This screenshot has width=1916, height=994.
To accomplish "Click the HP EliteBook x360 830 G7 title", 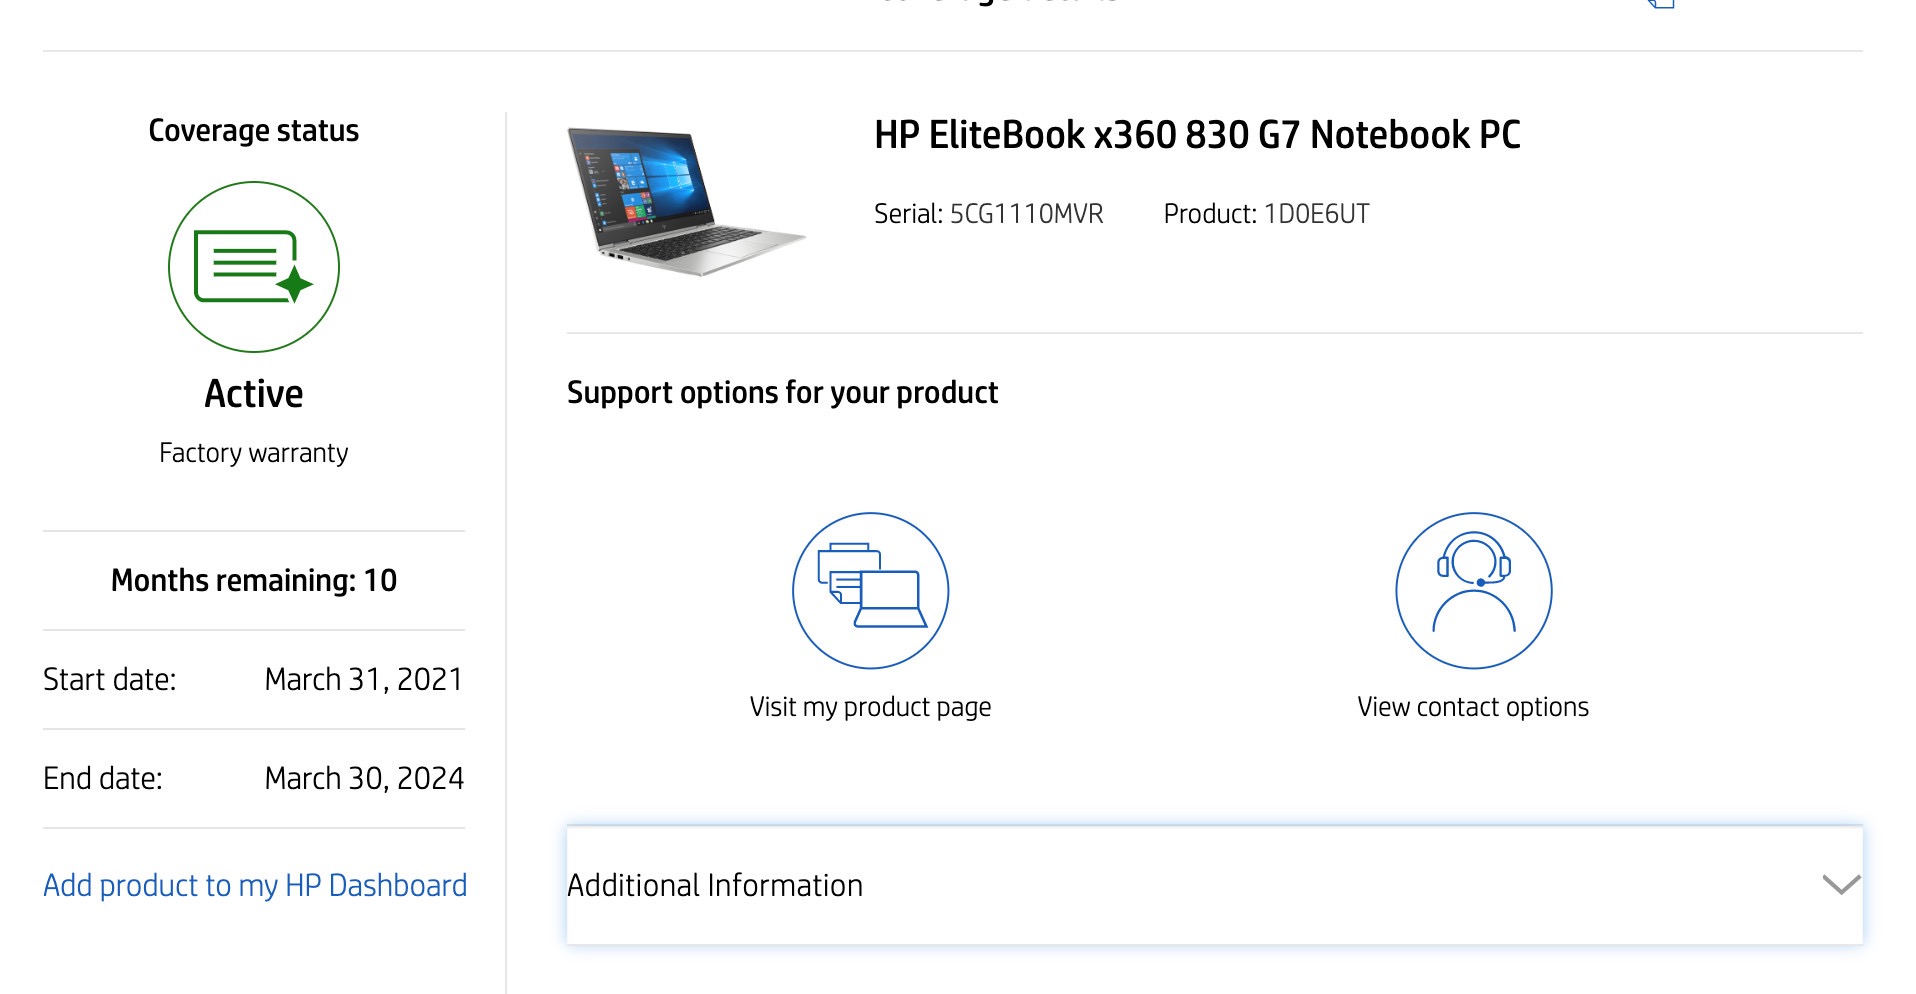I will [1197, 135].
